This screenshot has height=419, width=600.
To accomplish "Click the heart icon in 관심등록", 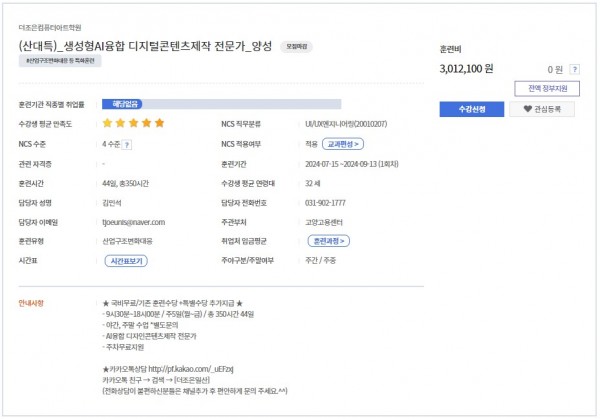I will point(528,109).
